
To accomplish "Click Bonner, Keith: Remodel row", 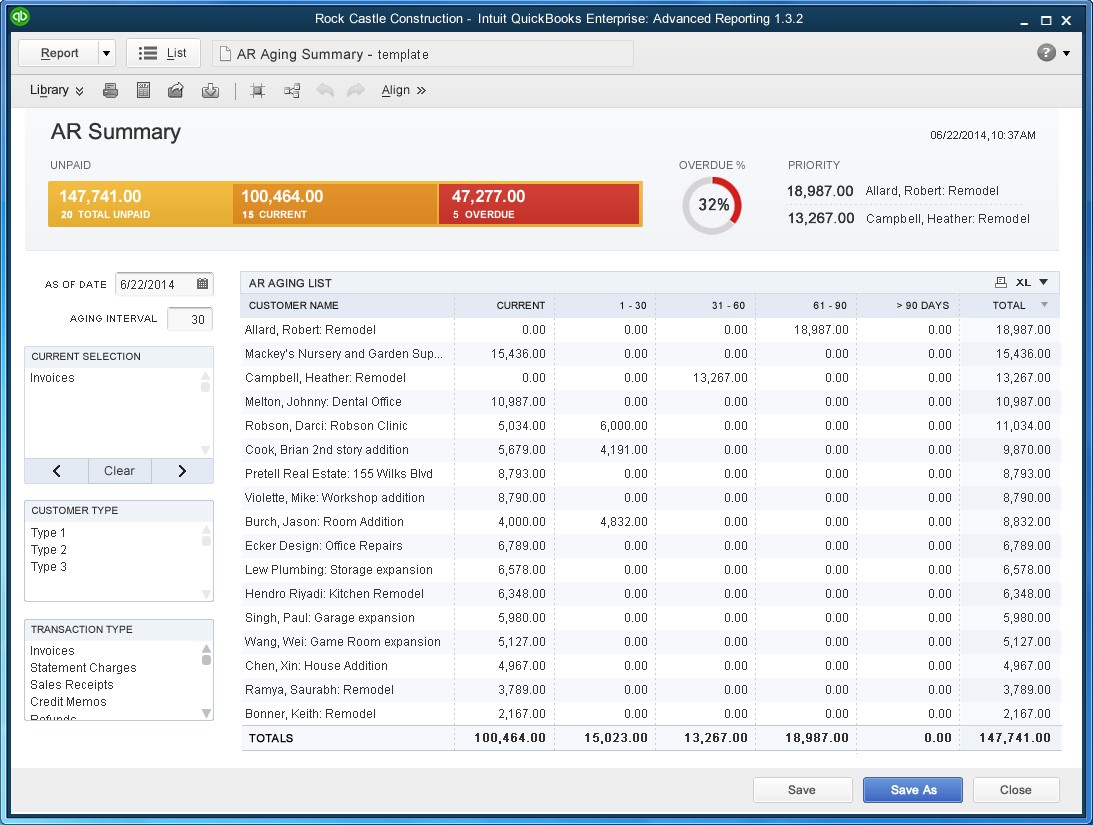I will [650, 714].
